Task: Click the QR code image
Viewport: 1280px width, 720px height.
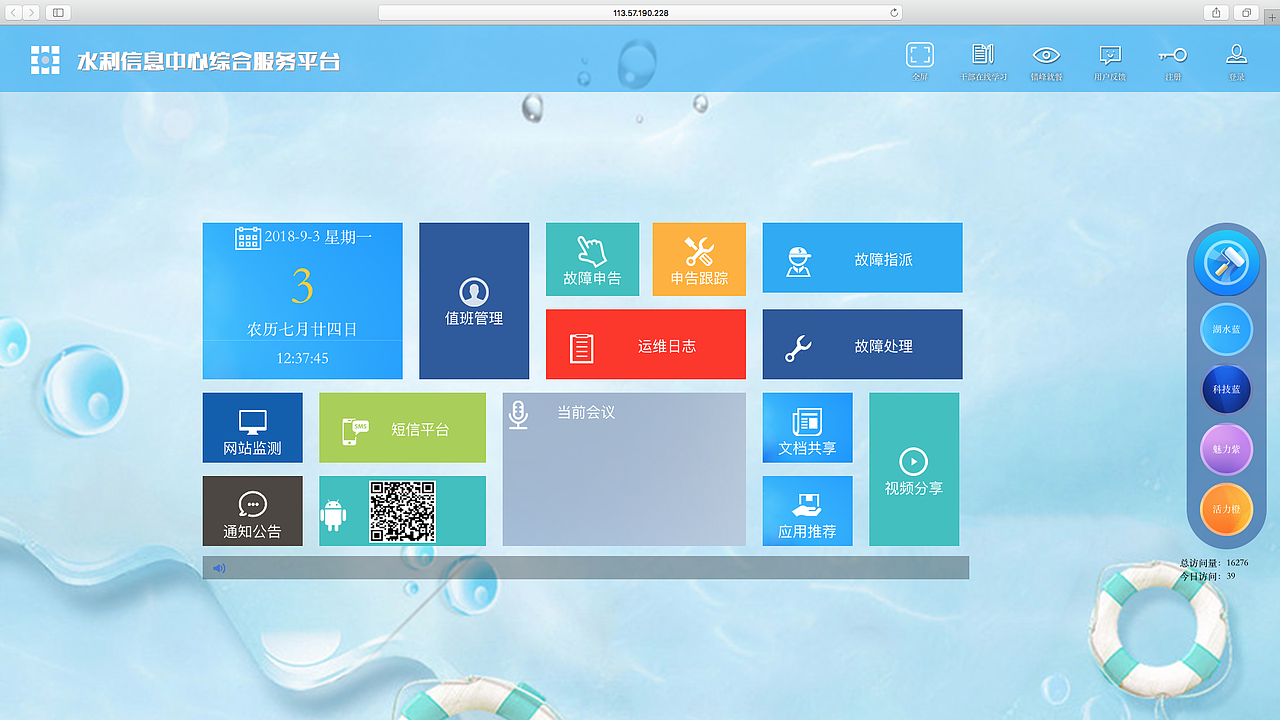Action: [x=402, y=511]
